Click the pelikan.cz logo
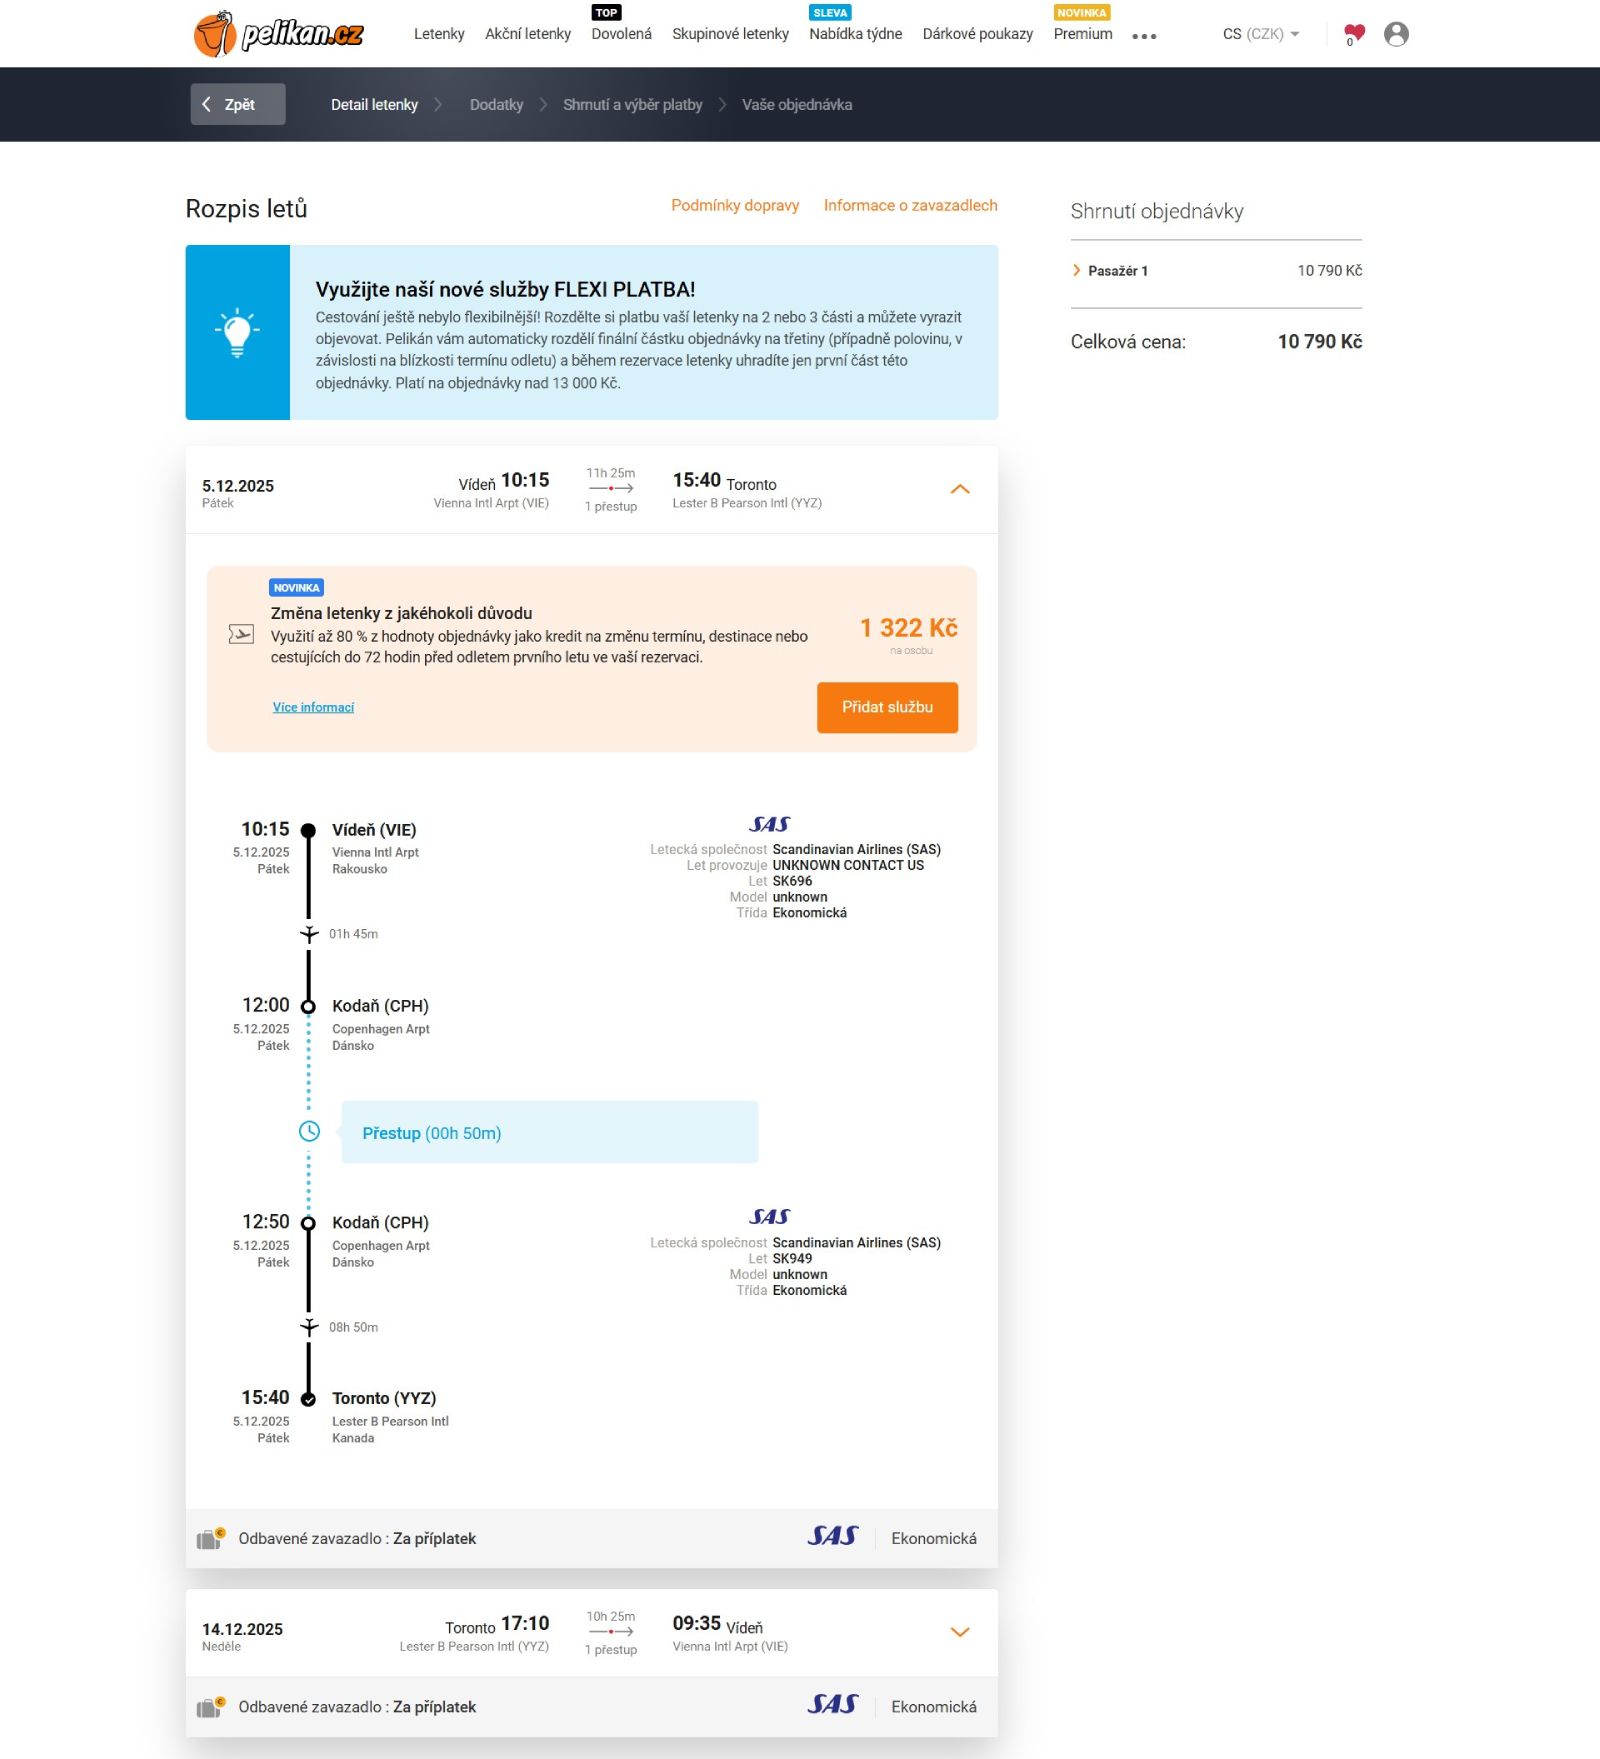The width and height of the screenshot is (1600, 1759). point(278,34)
